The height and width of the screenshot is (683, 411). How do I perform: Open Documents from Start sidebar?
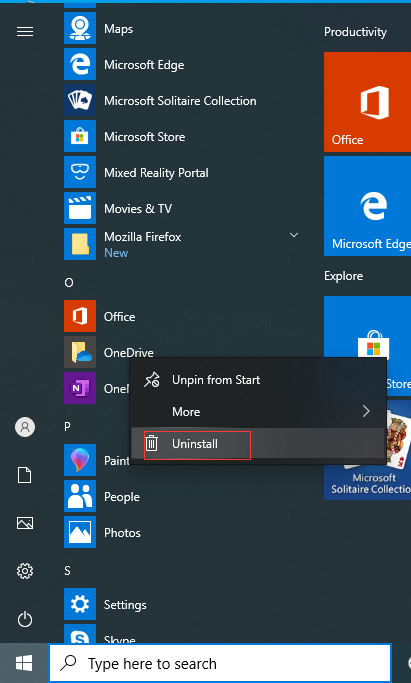[x=25, y=475]
